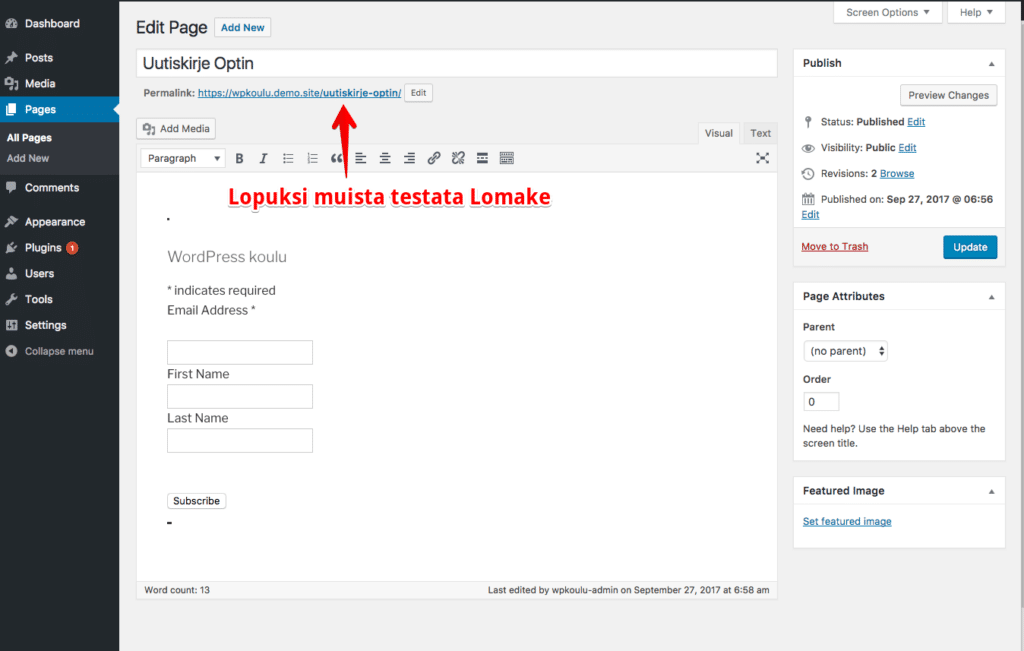Image resolution: width=1024 pixels, height=651 pixels.
Task: Open the Paragraph format dropdown
Action: click(x=183, y=158)
